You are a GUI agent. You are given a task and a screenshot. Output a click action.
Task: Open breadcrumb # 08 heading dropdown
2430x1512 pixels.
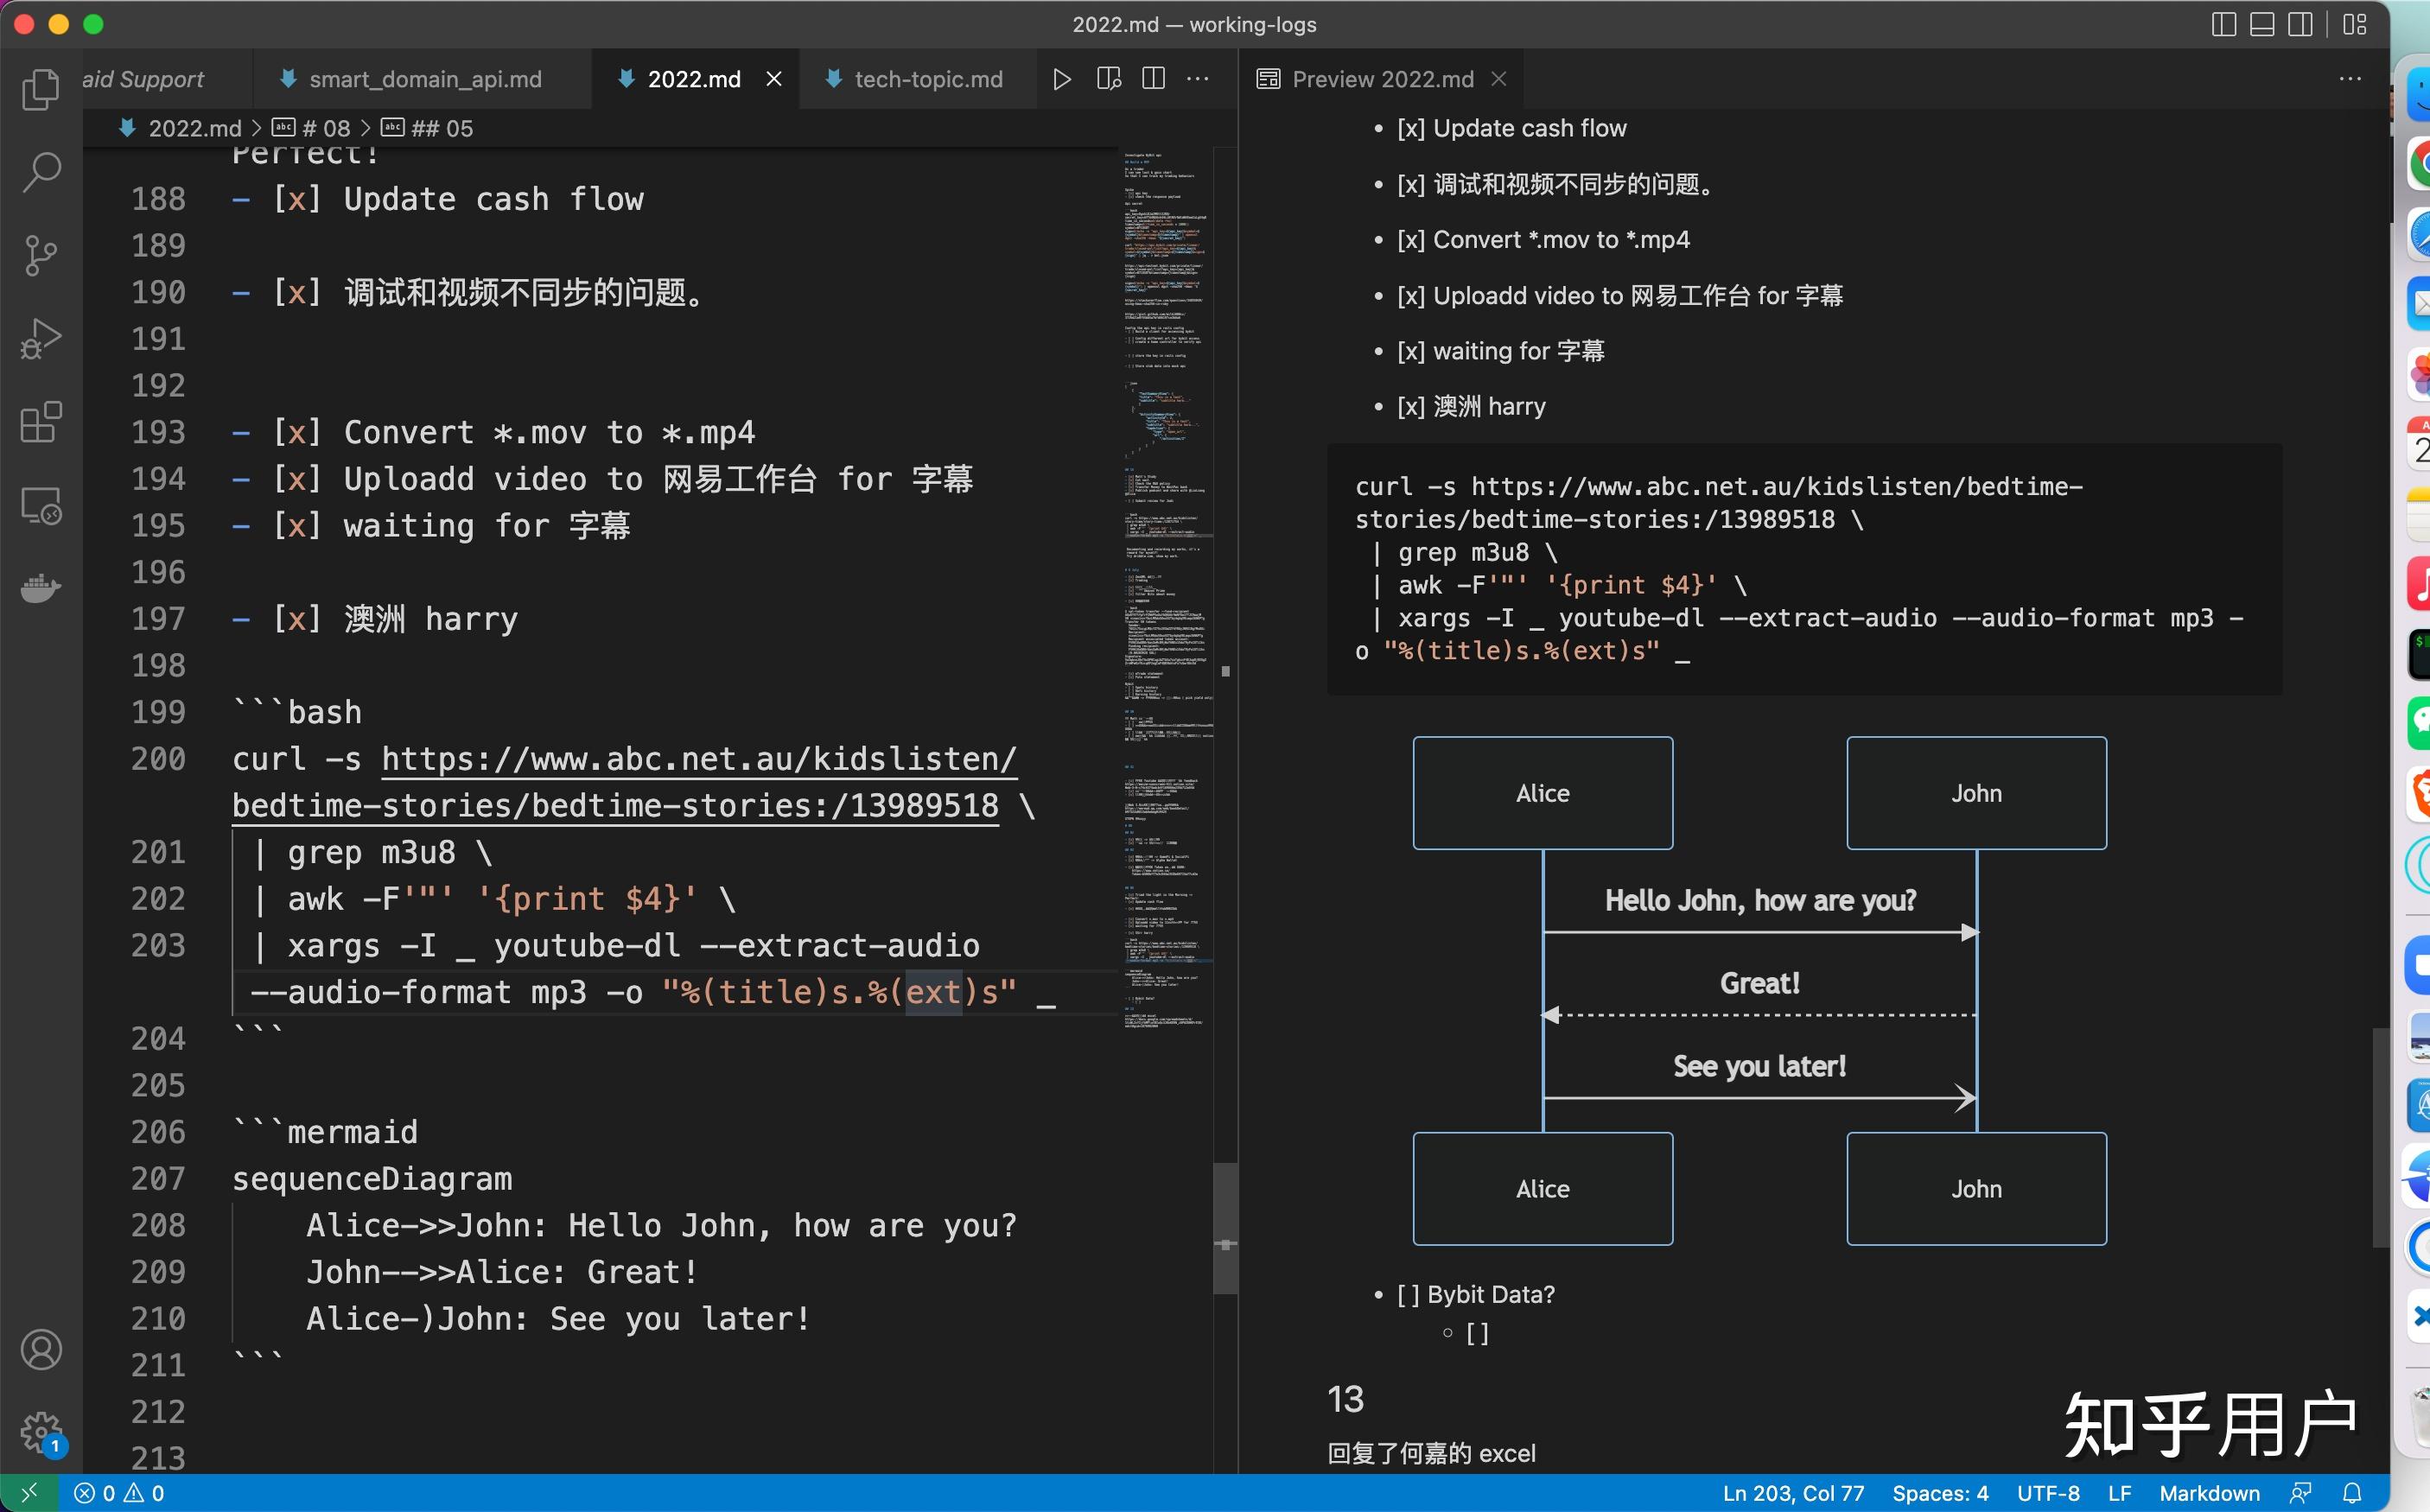coord(311,128)
